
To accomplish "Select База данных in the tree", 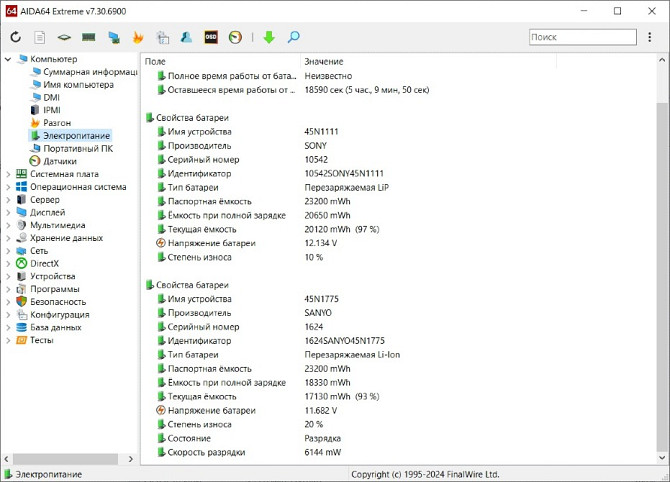I will tap(56, 327).
